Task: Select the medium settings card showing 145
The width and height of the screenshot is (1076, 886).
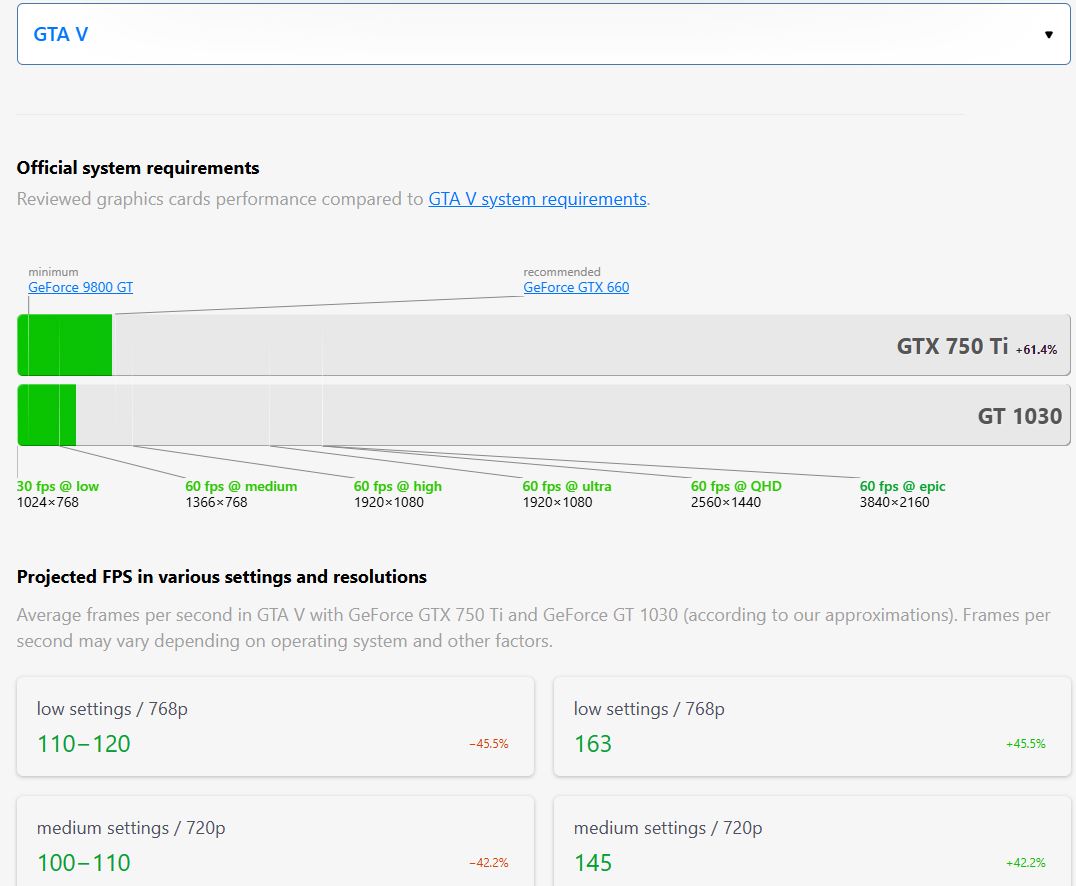Action: coord(812,841)
